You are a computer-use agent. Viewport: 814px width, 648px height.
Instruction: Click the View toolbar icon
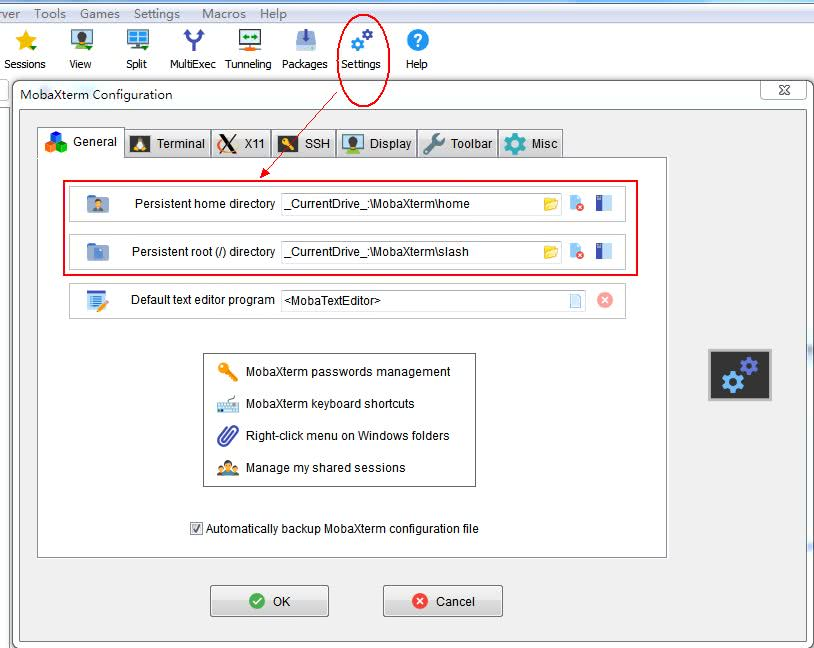(x=80, y=50)
